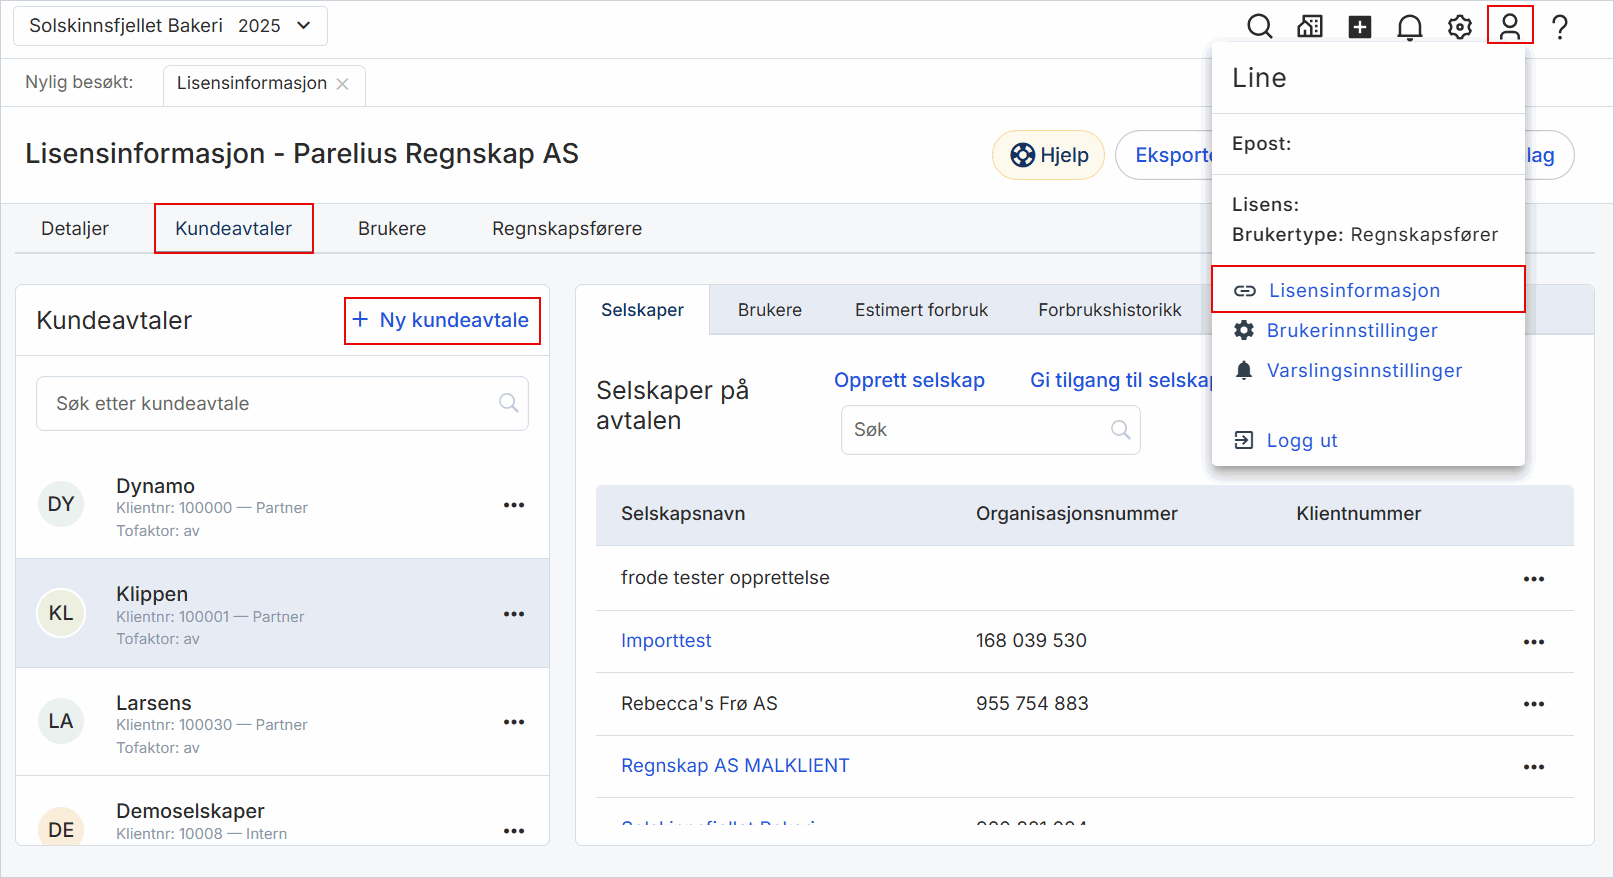This screenshot has width=1614, height=878.
Task: Choose Lisensinformasjon in the user menu
Action: coord(1354,290)
